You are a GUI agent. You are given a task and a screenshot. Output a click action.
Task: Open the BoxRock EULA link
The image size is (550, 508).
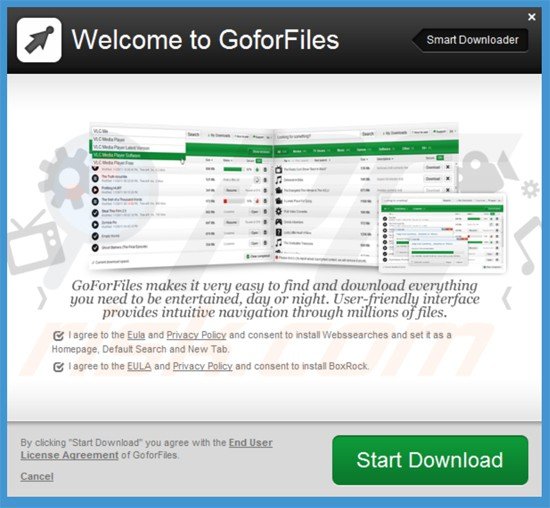pyautogui.click(x=139, y=366)
